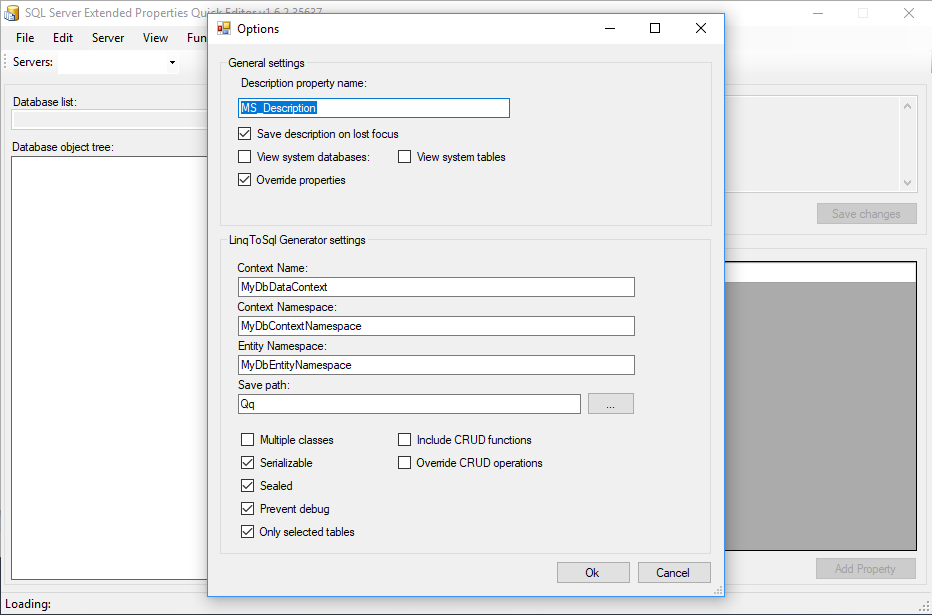The height and width of the screenshot is (615, 932).
Task: Open the Edit menu
Action: click(x=63, y=38)
